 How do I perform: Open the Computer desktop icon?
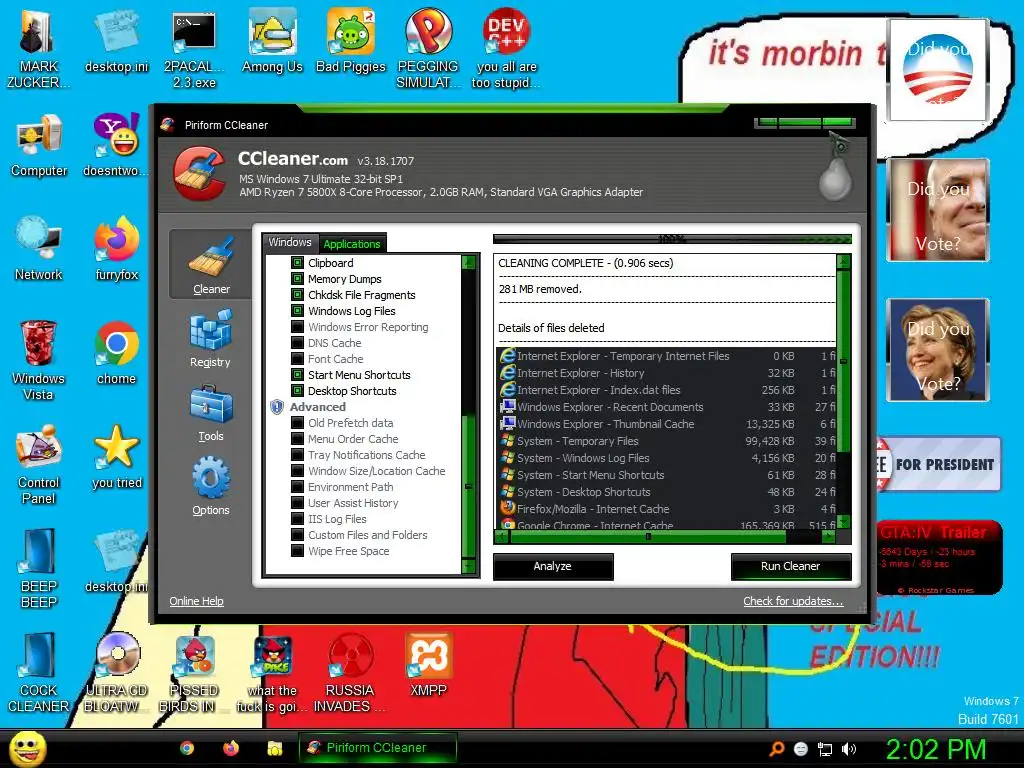tap(39, 146)
